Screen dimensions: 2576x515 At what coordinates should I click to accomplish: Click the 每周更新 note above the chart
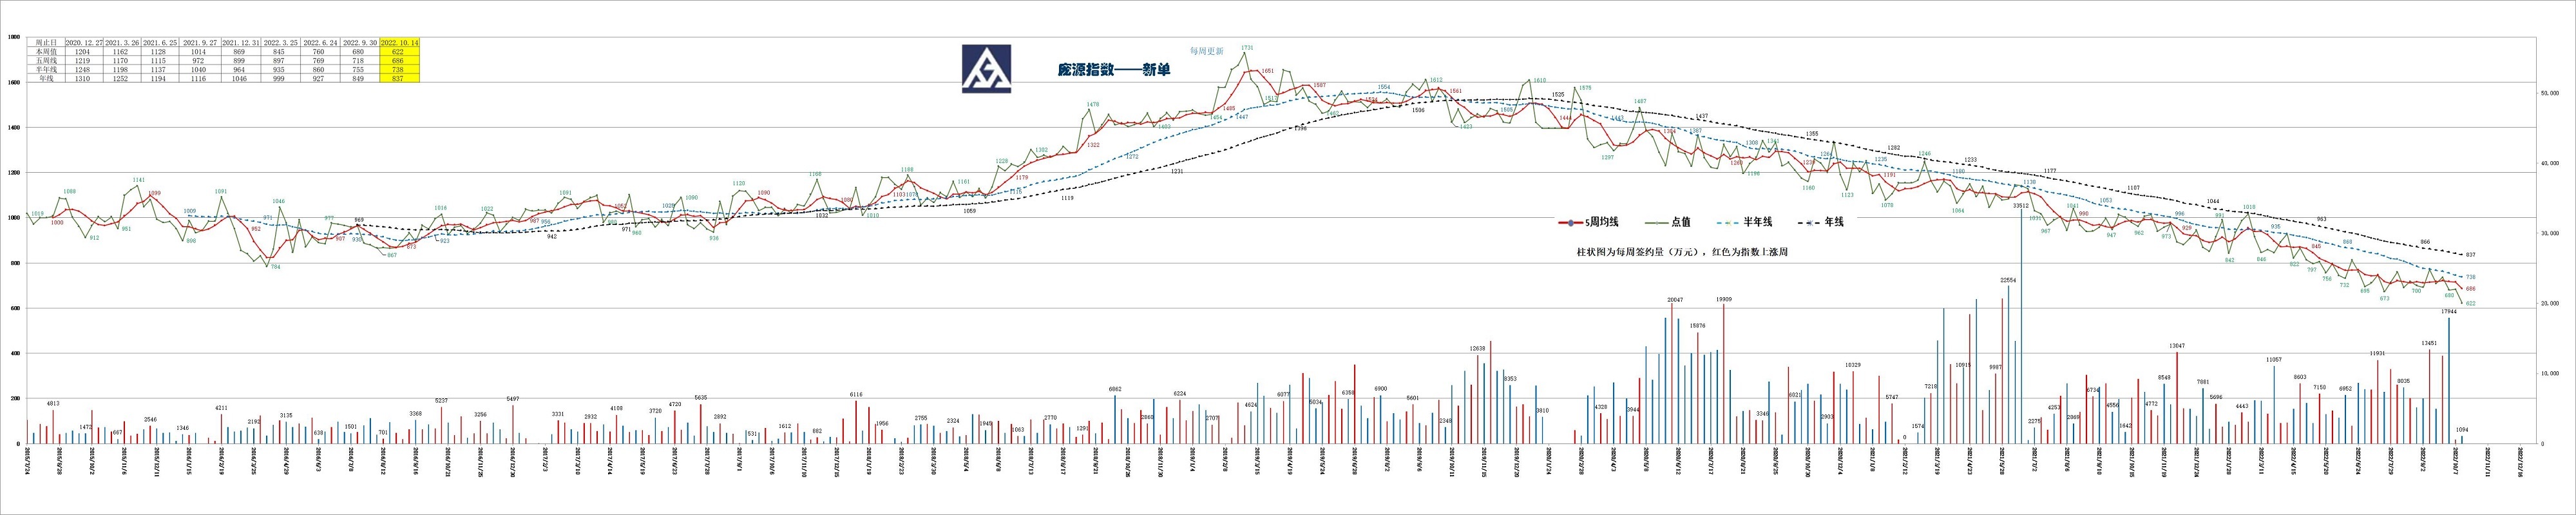[1206, 50]
